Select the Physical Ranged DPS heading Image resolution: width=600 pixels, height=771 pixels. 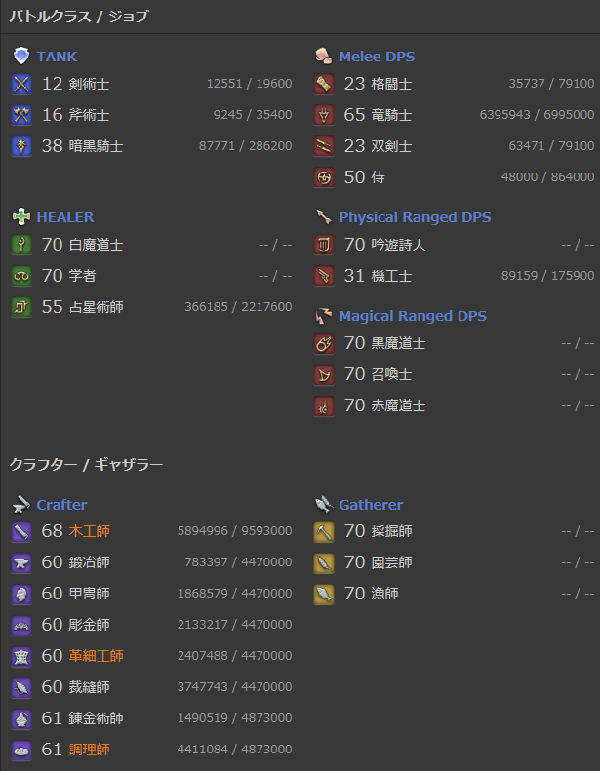click(x=415, y=217)
